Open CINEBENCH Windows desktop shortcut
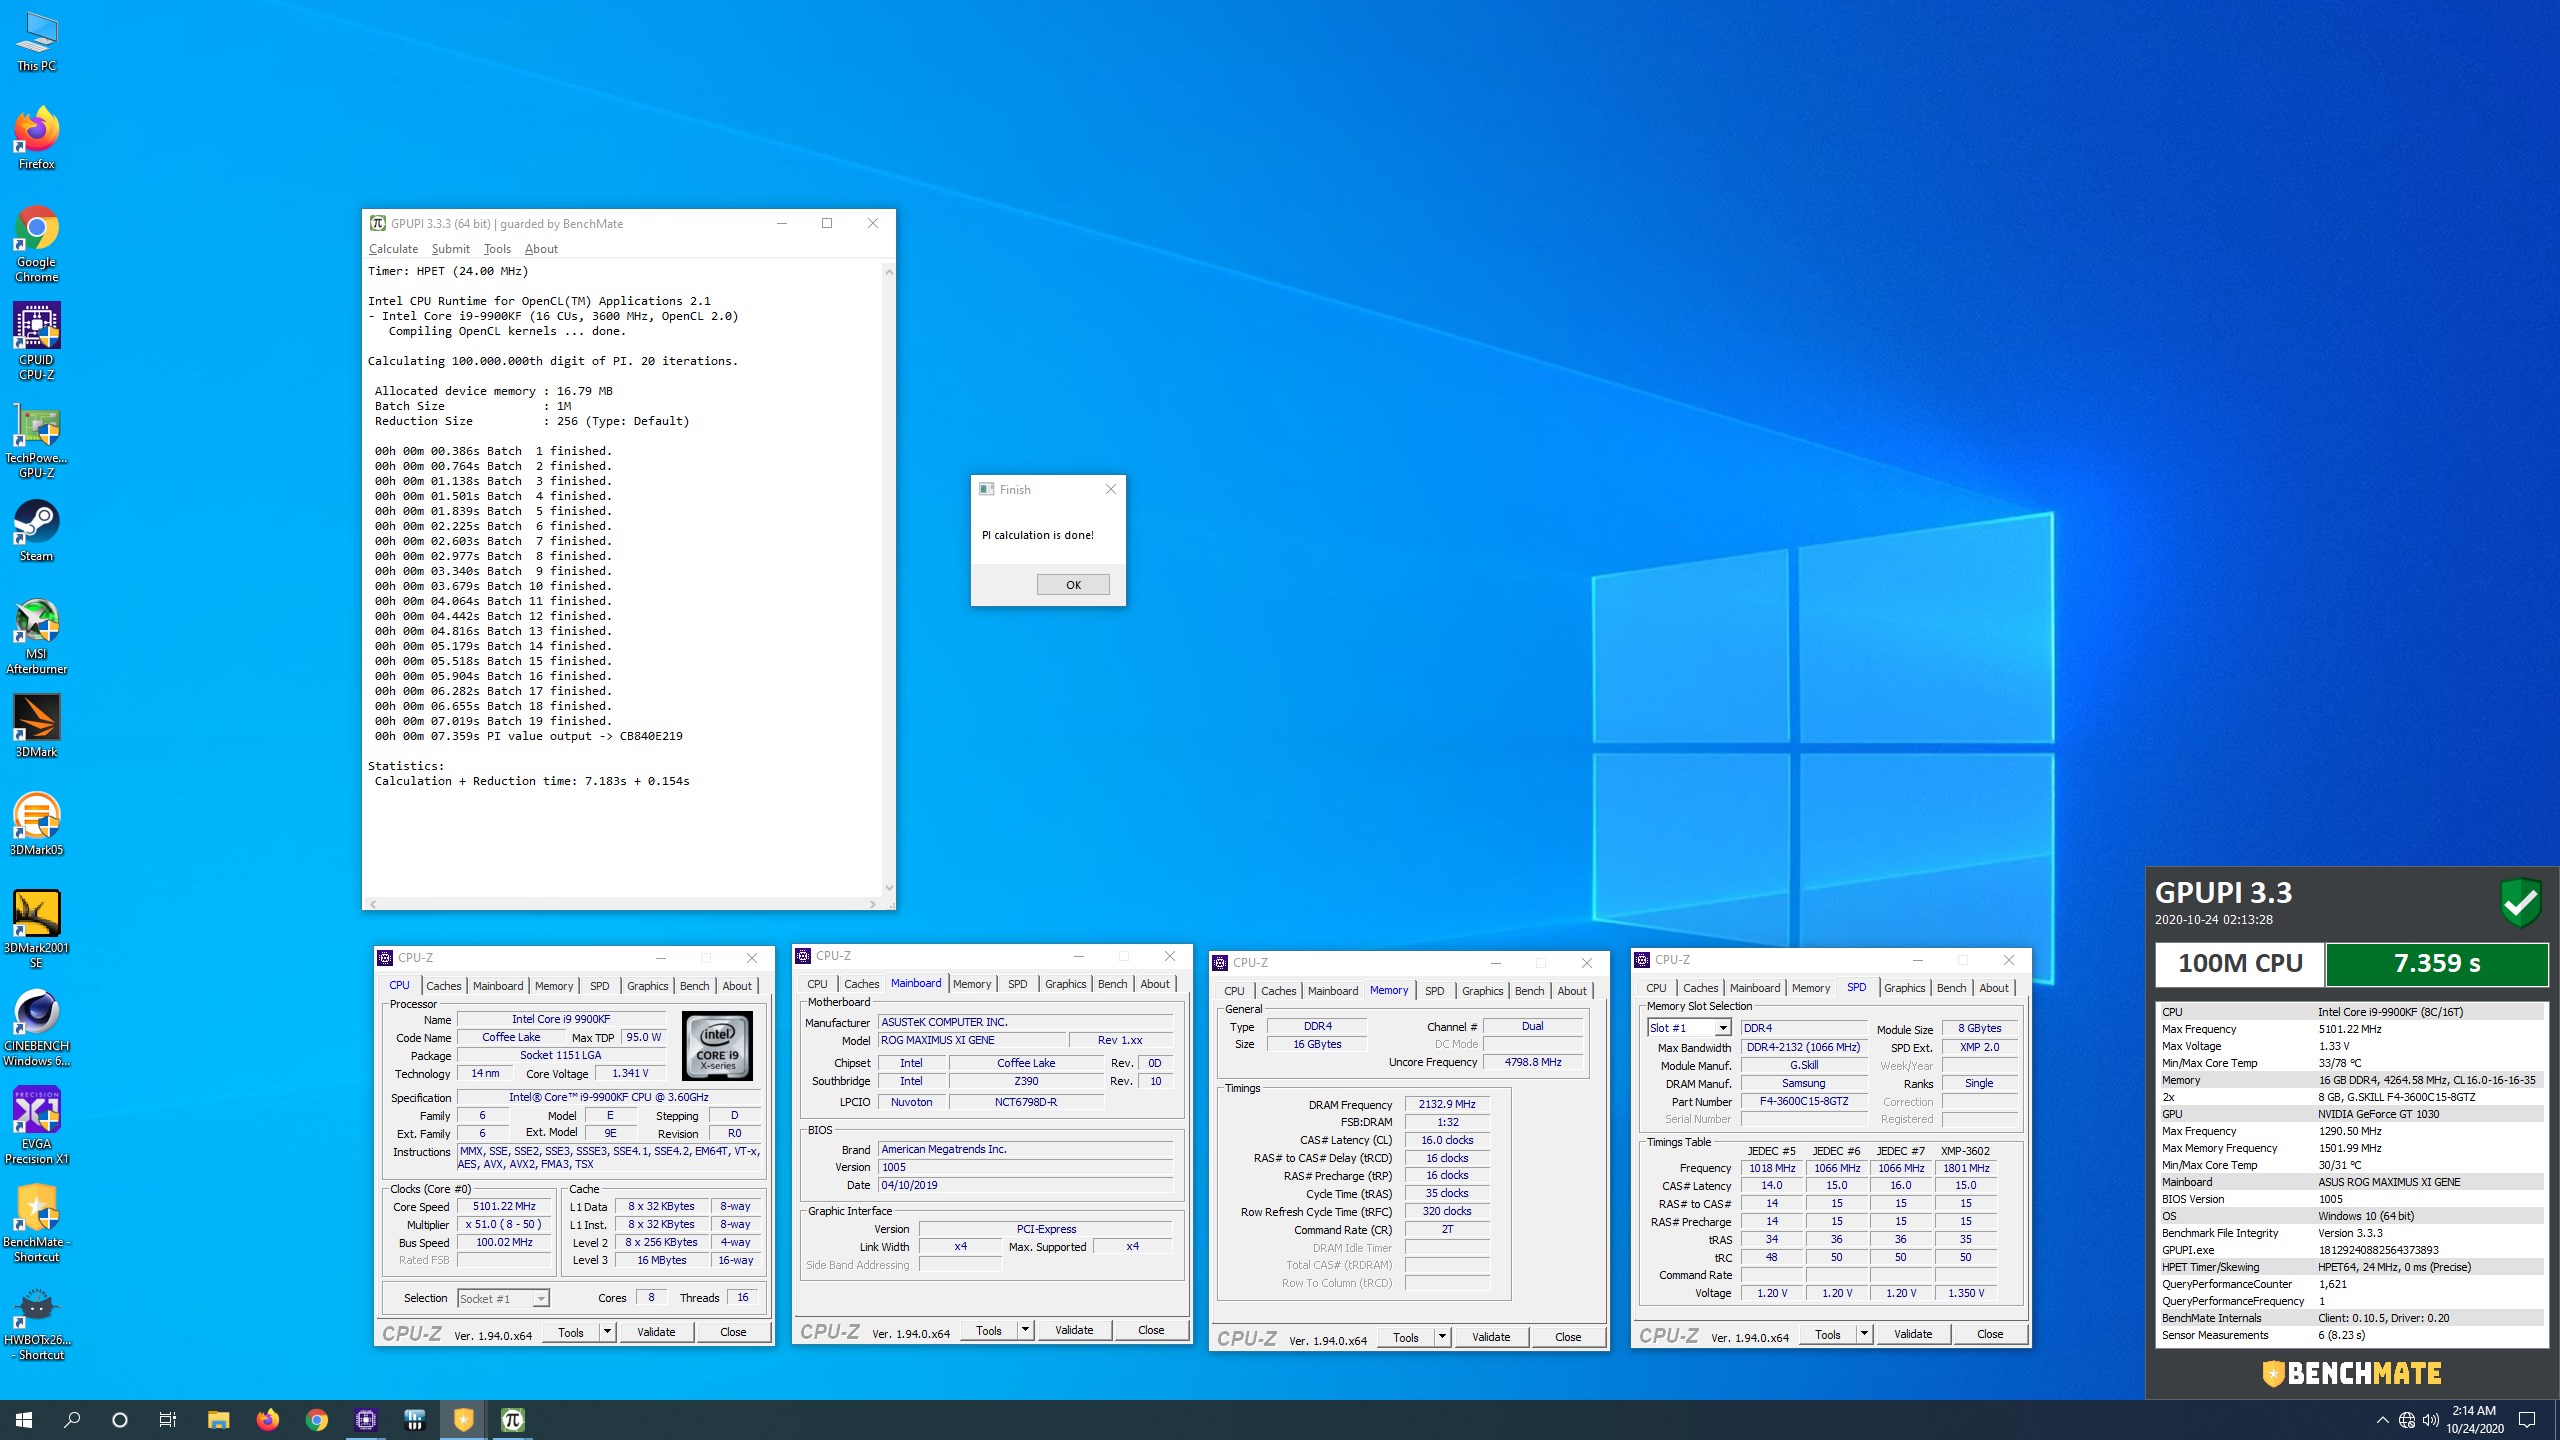 point(37,1028)
